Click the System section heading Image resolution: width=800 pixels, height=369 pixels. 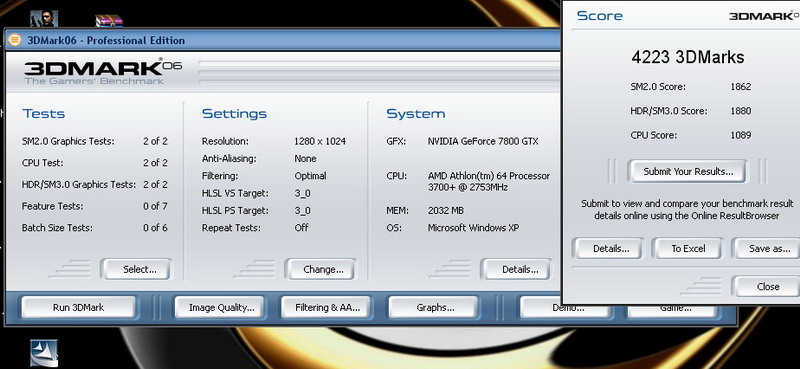(x=415, y=113)
